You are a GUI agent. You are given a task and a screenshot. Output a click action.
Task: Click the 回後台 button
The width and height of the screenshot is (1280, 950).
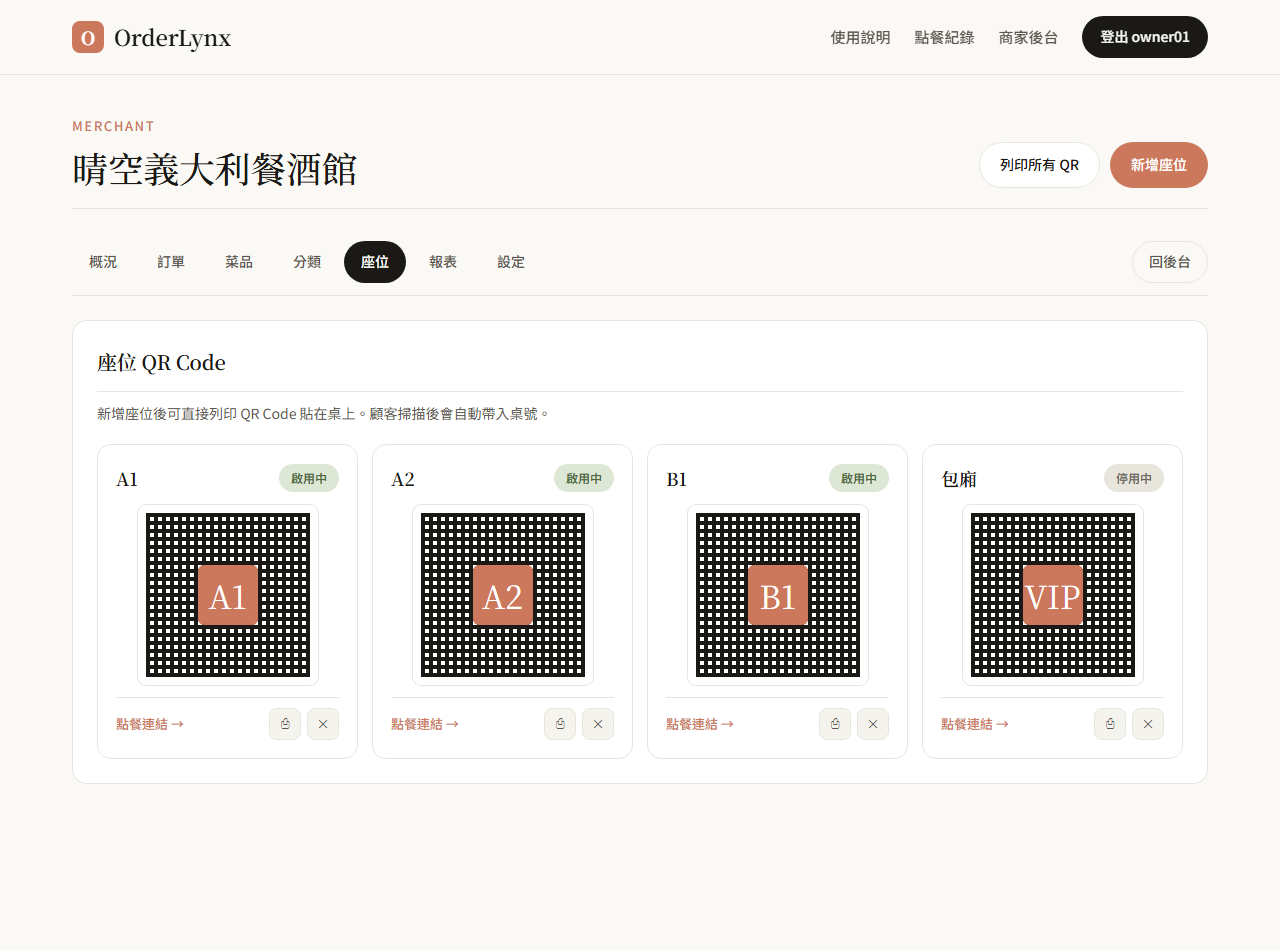[x=1170, y=262]
